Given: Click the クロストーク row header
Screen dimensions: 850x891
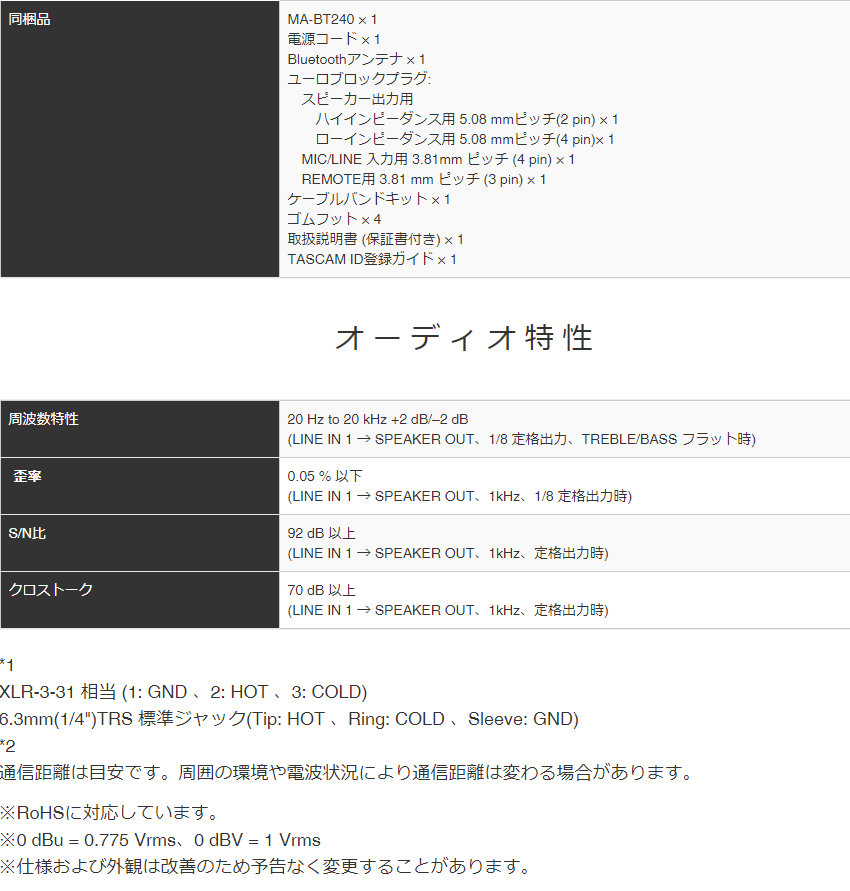Looking at the screenshot, I should pos(50,590).
